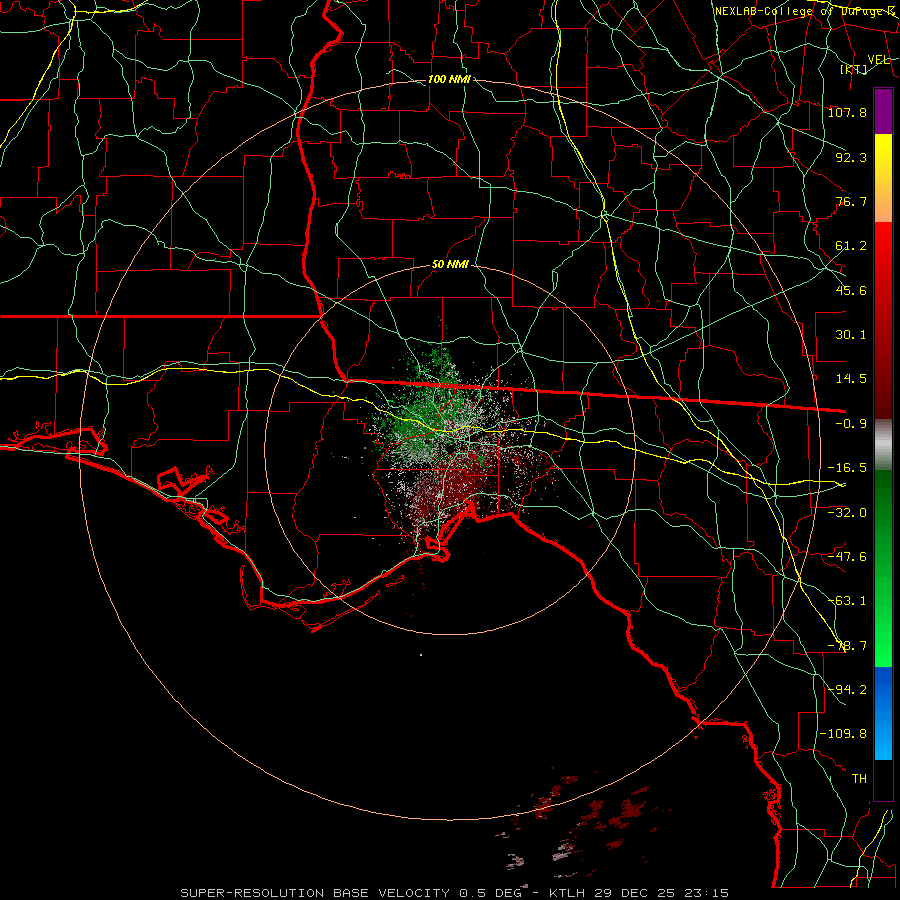Image resolution: width=900 pixels, height=900 pixels.
Task: Click the [KT] units label
Action: point(854,69)
